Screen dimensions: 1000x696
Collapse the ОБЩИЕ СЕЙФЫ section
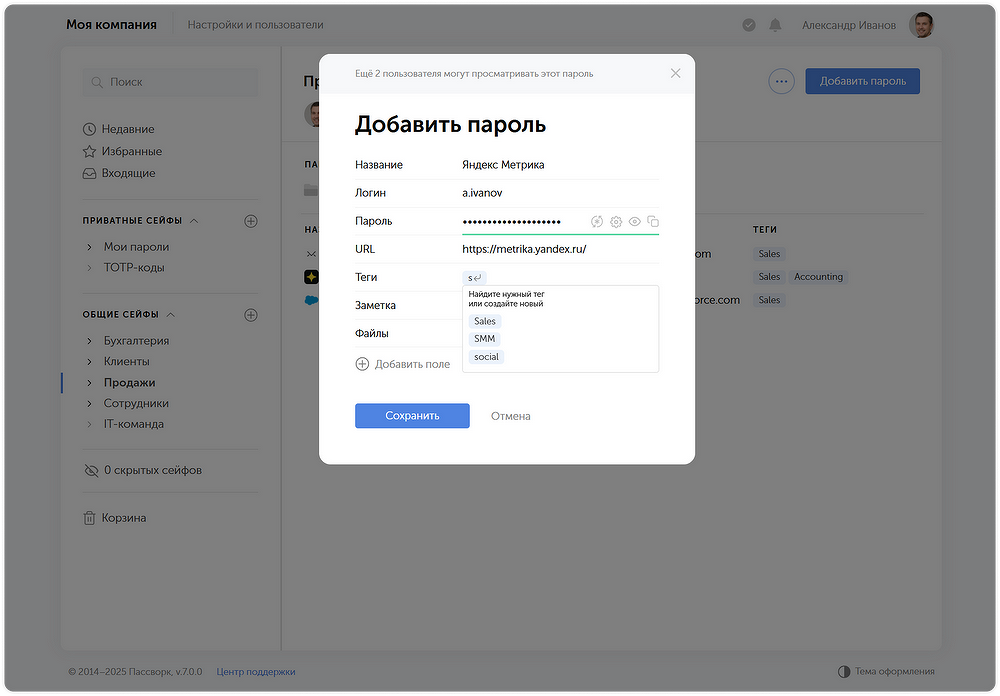[x=170, y=315]
